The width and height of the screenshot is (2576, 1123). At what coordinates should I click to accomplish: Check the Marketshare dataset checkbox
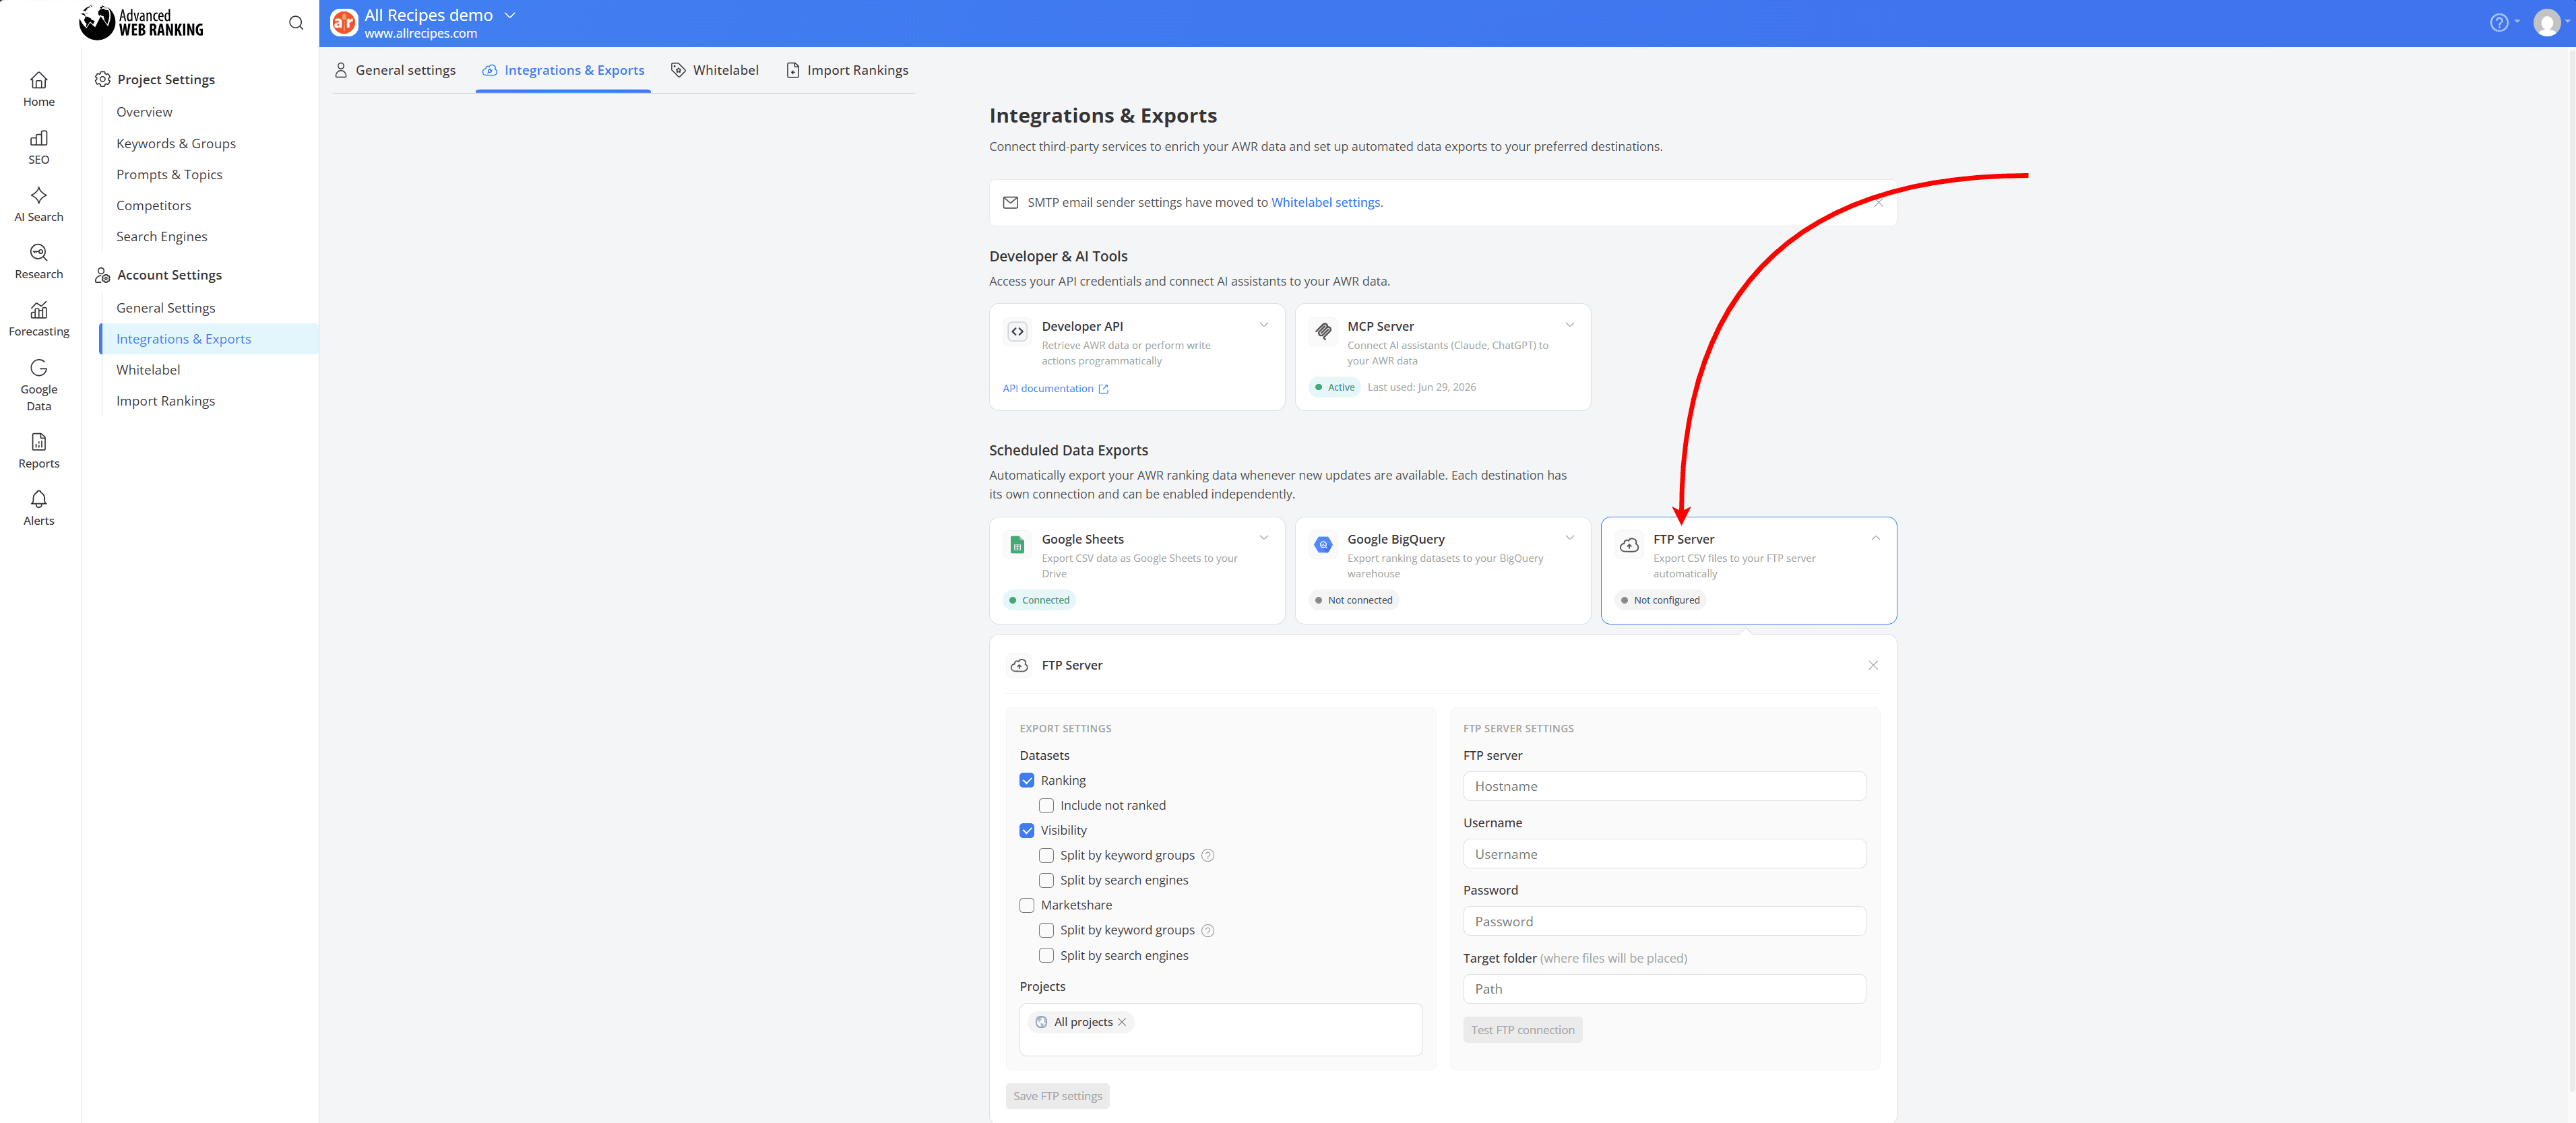pyautogui.click(x=1027, y=906)
